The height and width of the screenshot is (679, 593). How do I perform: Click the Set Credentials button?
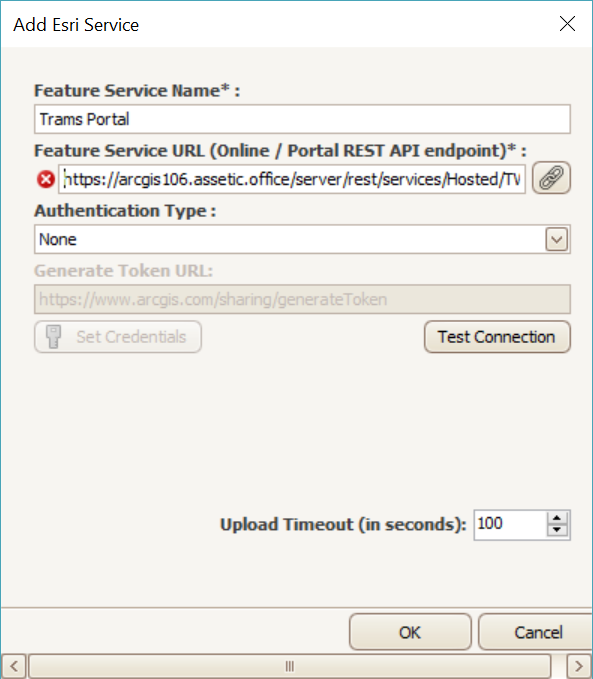[118, 336]
